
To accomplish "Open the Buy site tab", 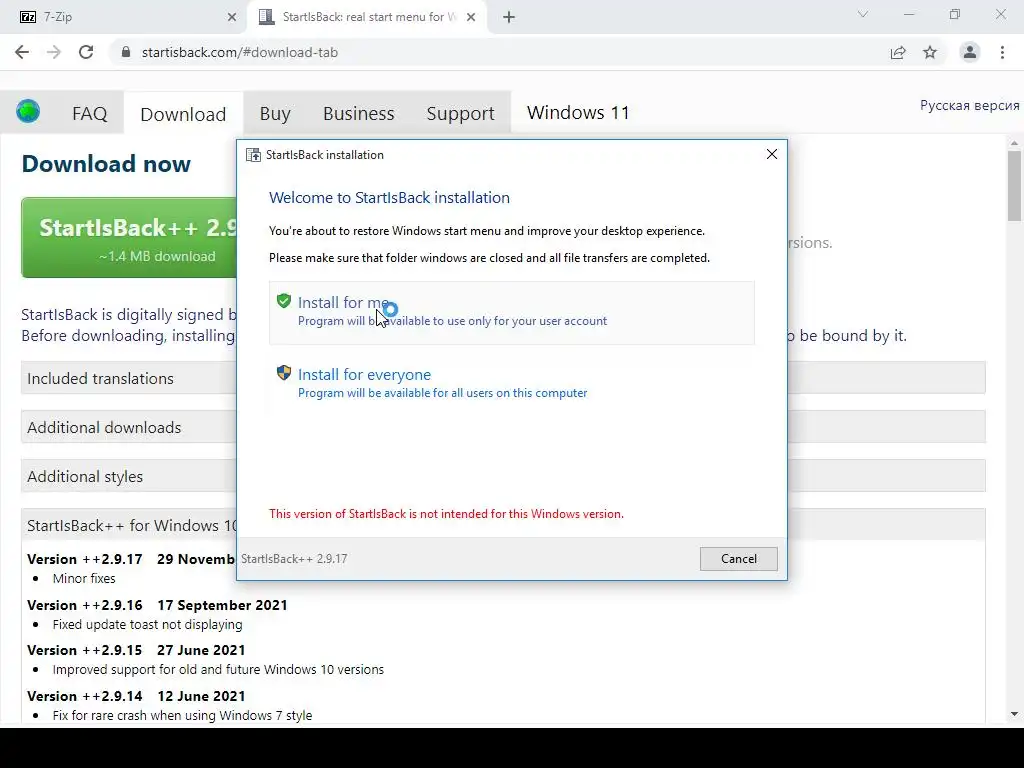I will (x=275, y=114).
